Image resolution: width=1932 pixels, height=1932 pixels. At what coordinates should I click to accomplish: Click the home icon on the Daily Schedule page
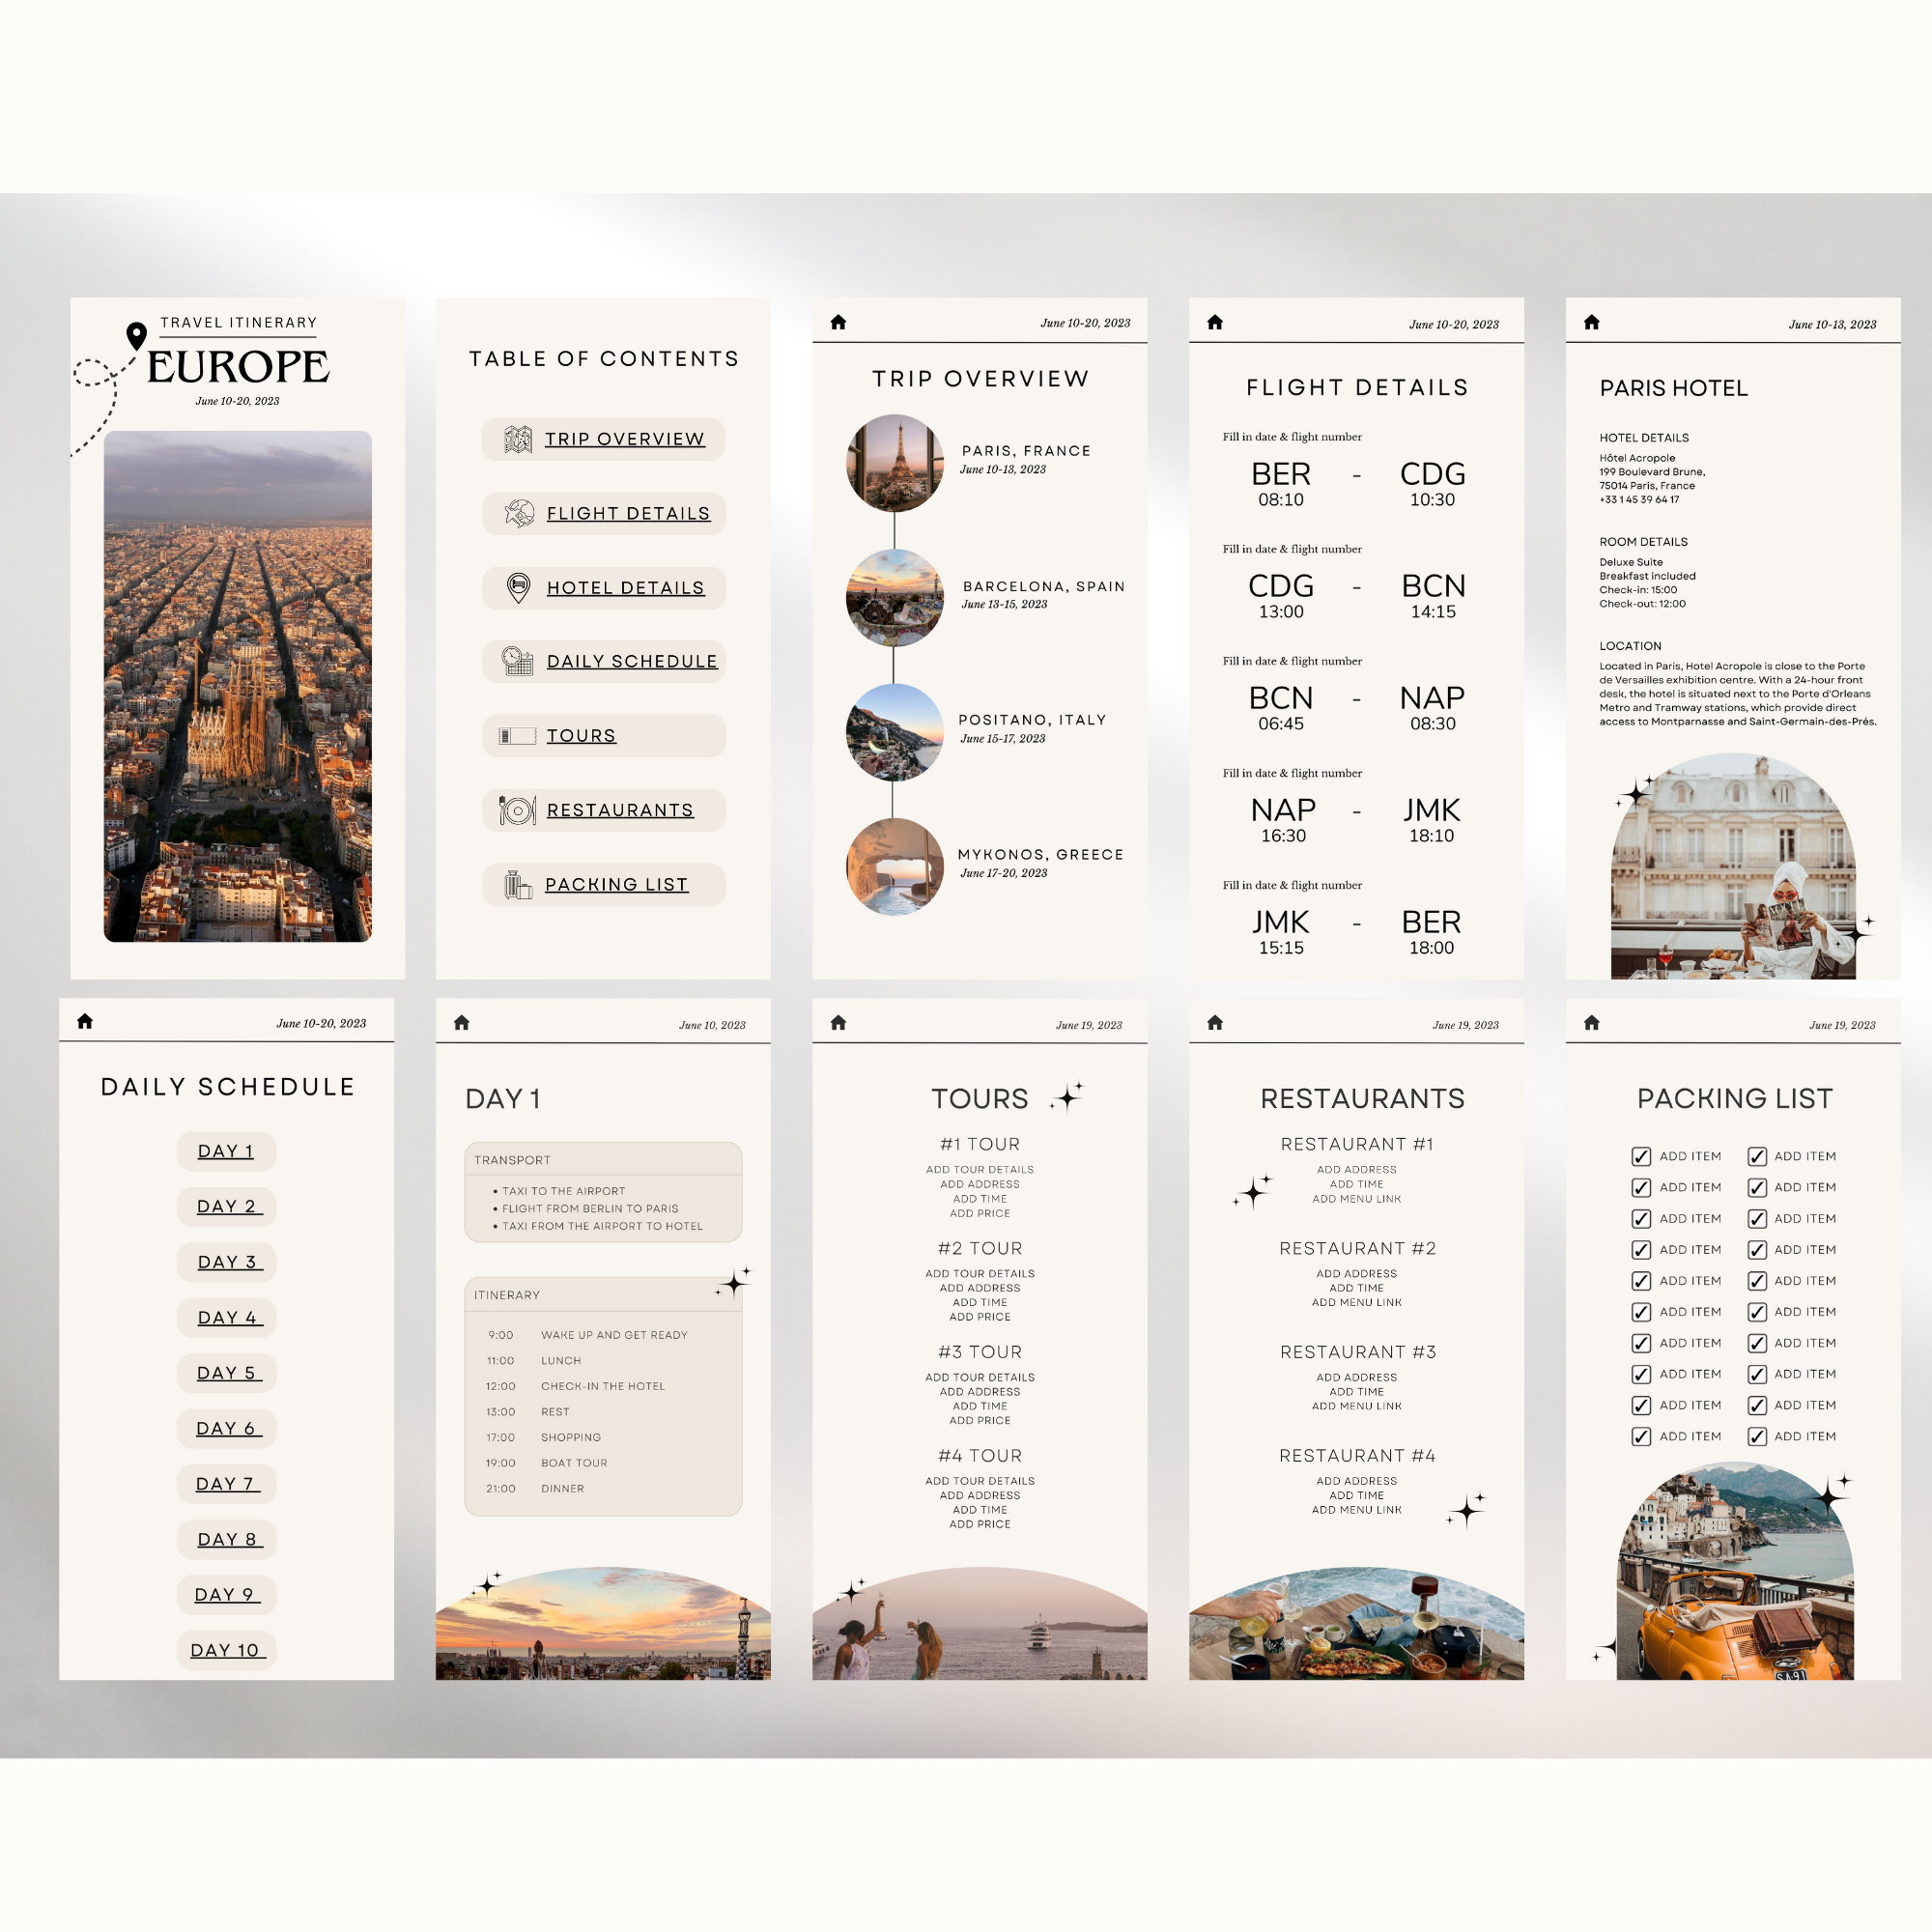[x=86, y=1022]
